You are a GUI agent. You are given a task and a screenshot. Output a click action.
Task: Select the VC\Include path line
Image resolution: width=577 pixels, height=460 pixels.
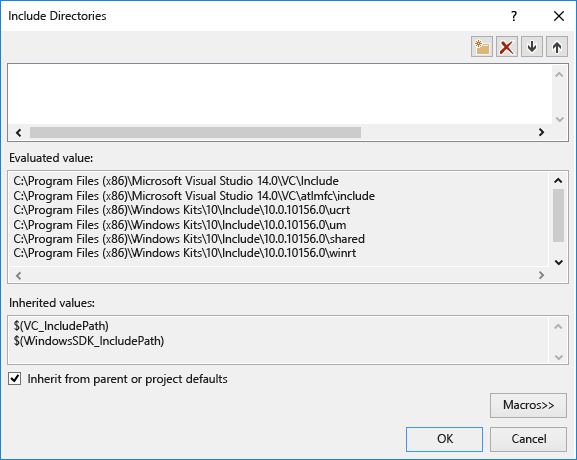[x=176, y=181]
